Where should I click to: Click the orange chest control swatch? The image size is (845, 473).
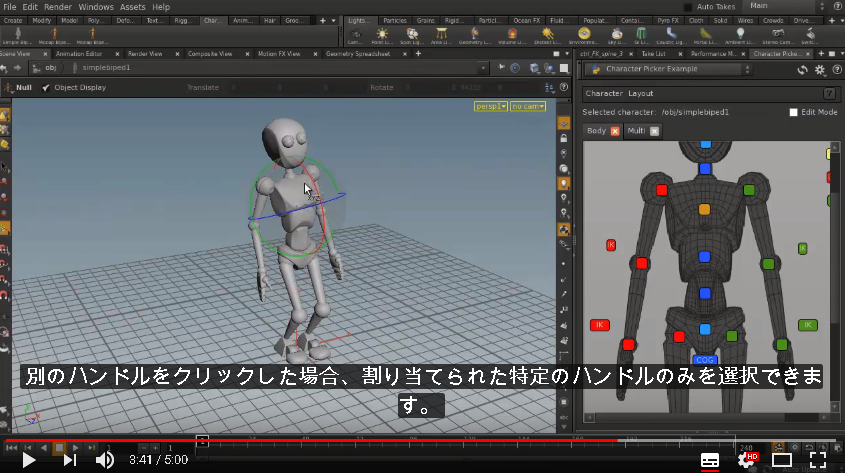click(704, 210)
